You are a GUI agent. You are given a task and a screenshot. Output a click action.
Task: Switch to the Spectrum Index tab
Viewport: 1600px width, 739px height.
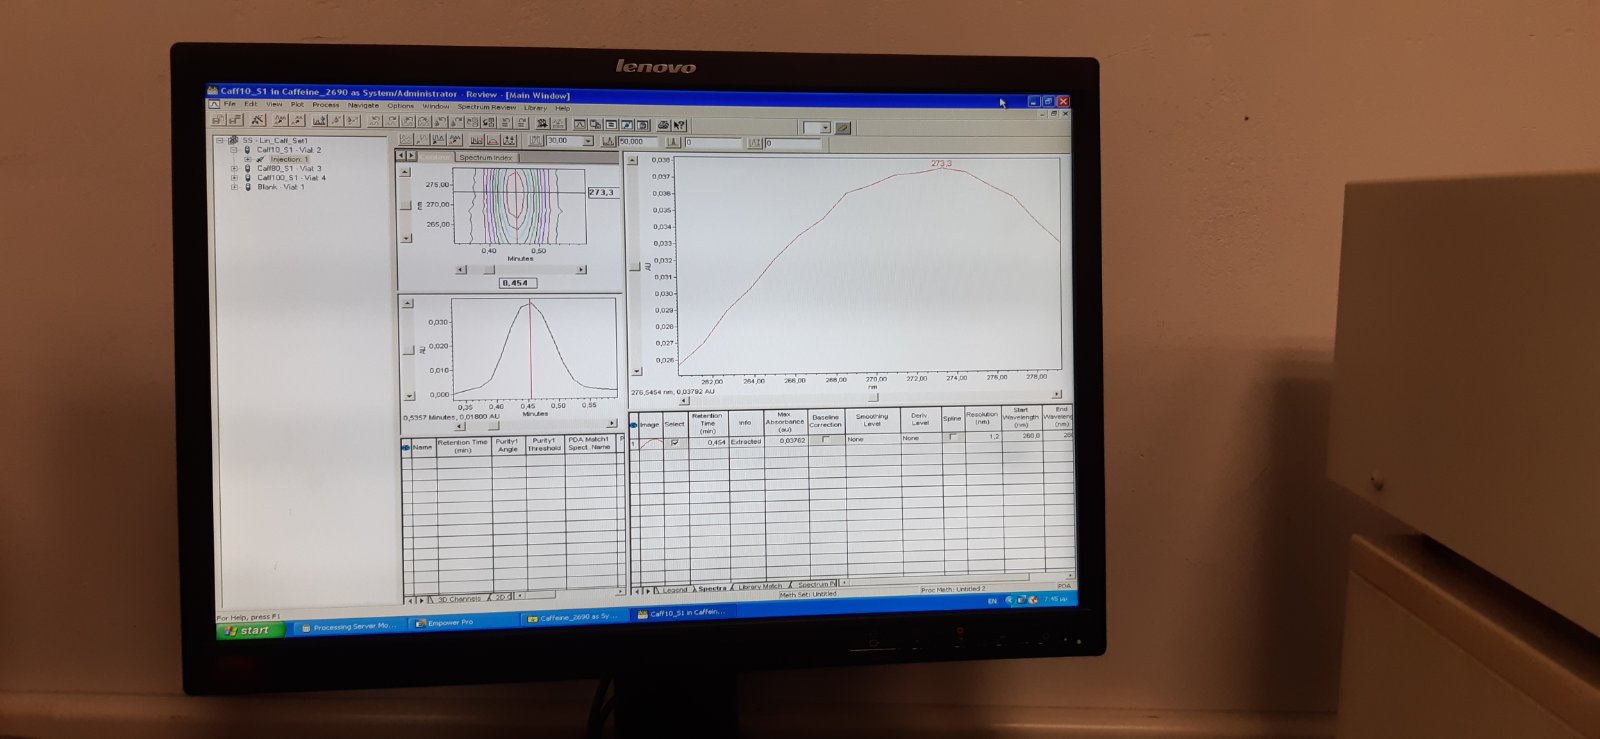(486, 157)
